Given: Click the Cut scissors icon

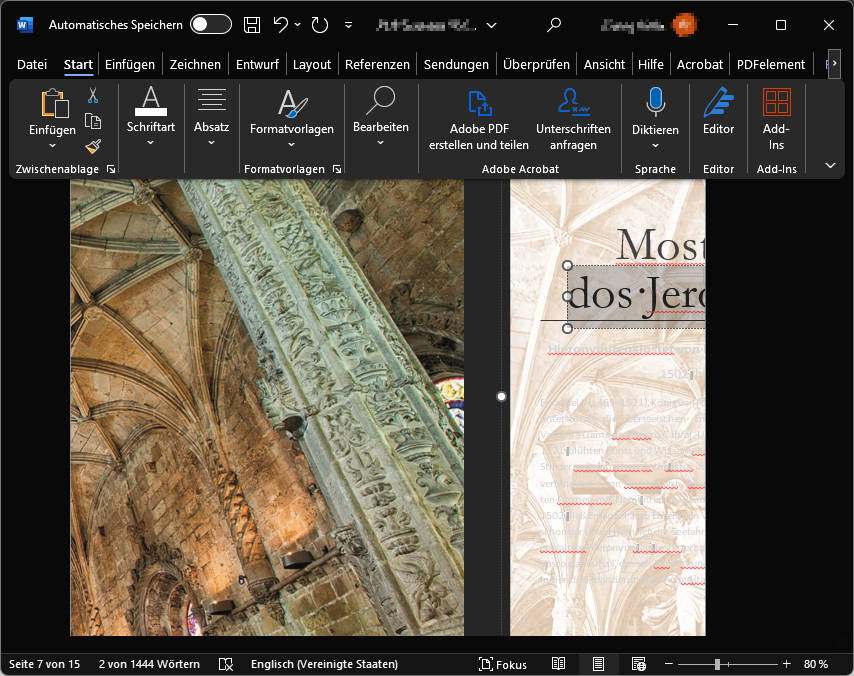Looking at the screenshot, I should click(93, 96).
